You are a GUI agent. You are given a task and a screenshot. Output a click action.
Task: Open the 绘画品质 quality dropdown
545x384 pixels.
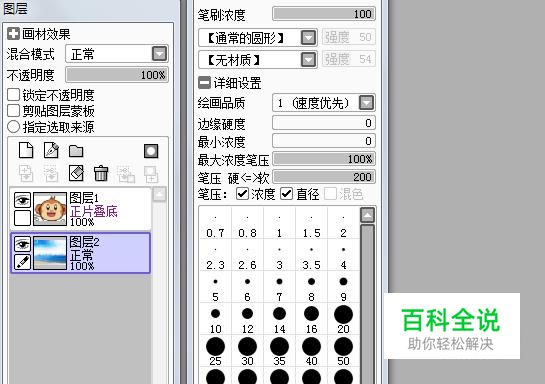tap(367, 103)
